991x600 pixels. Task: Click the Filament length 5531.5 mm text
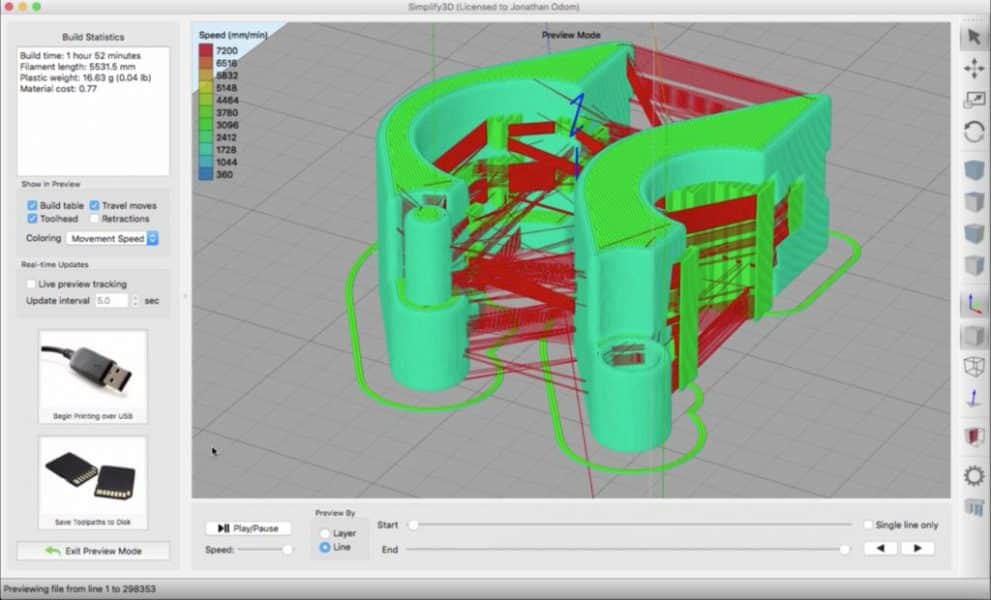point(77,66)
